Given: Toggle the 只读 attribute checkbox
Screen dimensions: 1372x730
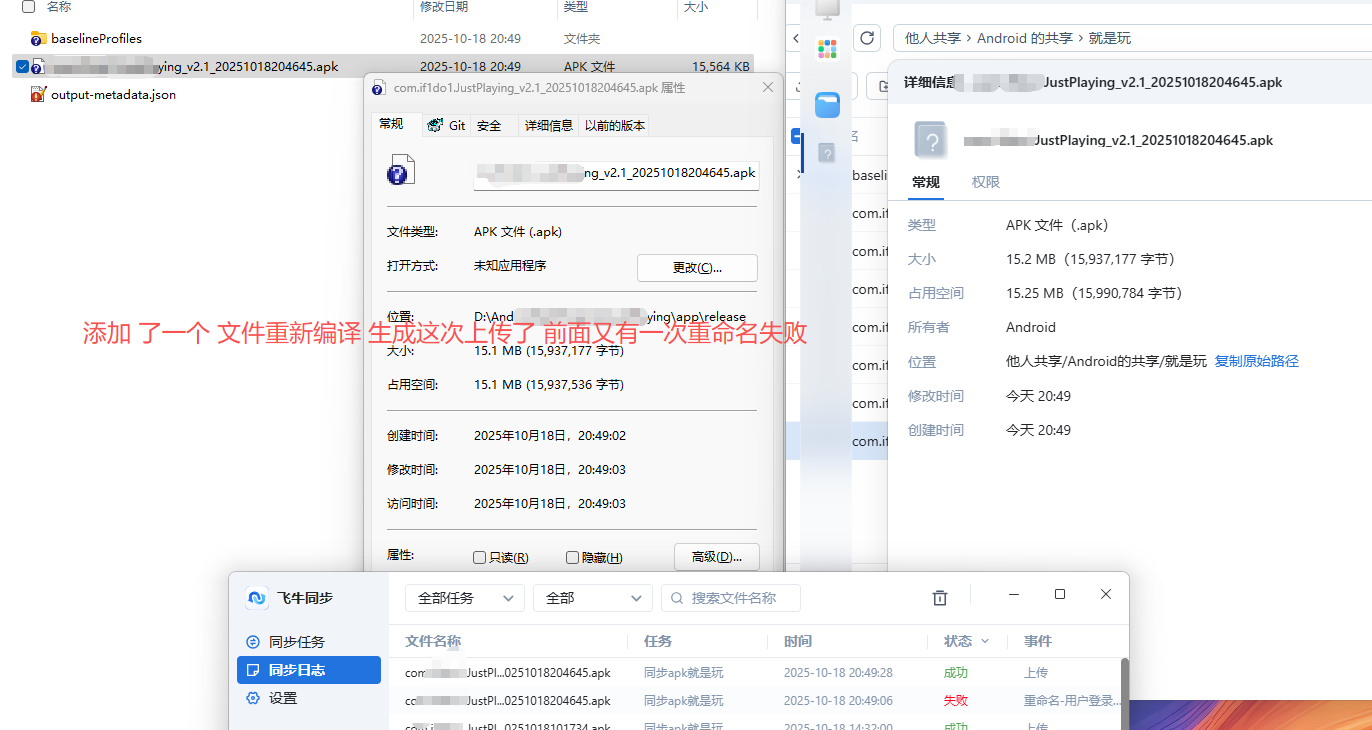Looking at the screenshot, I should [480, 558].
